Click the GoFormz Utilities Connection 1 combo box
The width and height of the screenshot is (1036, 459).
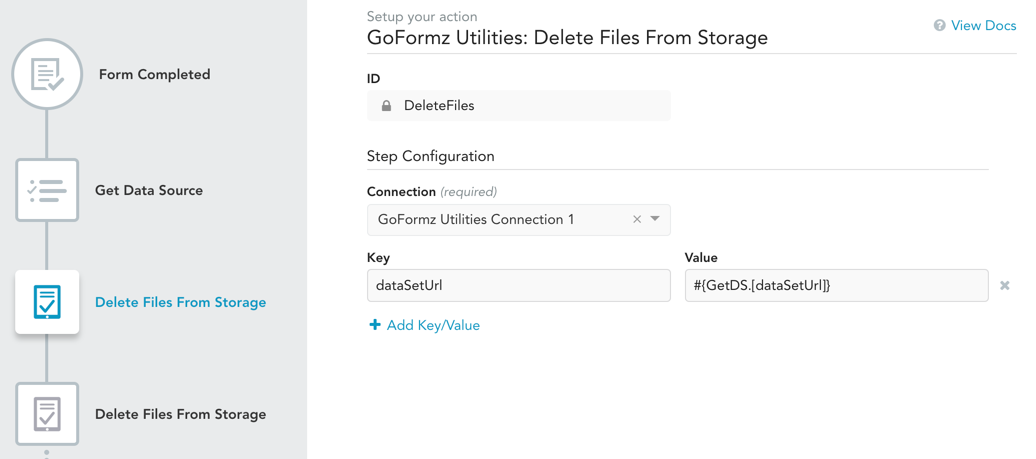pyautogui.click(x=500, y=220)
